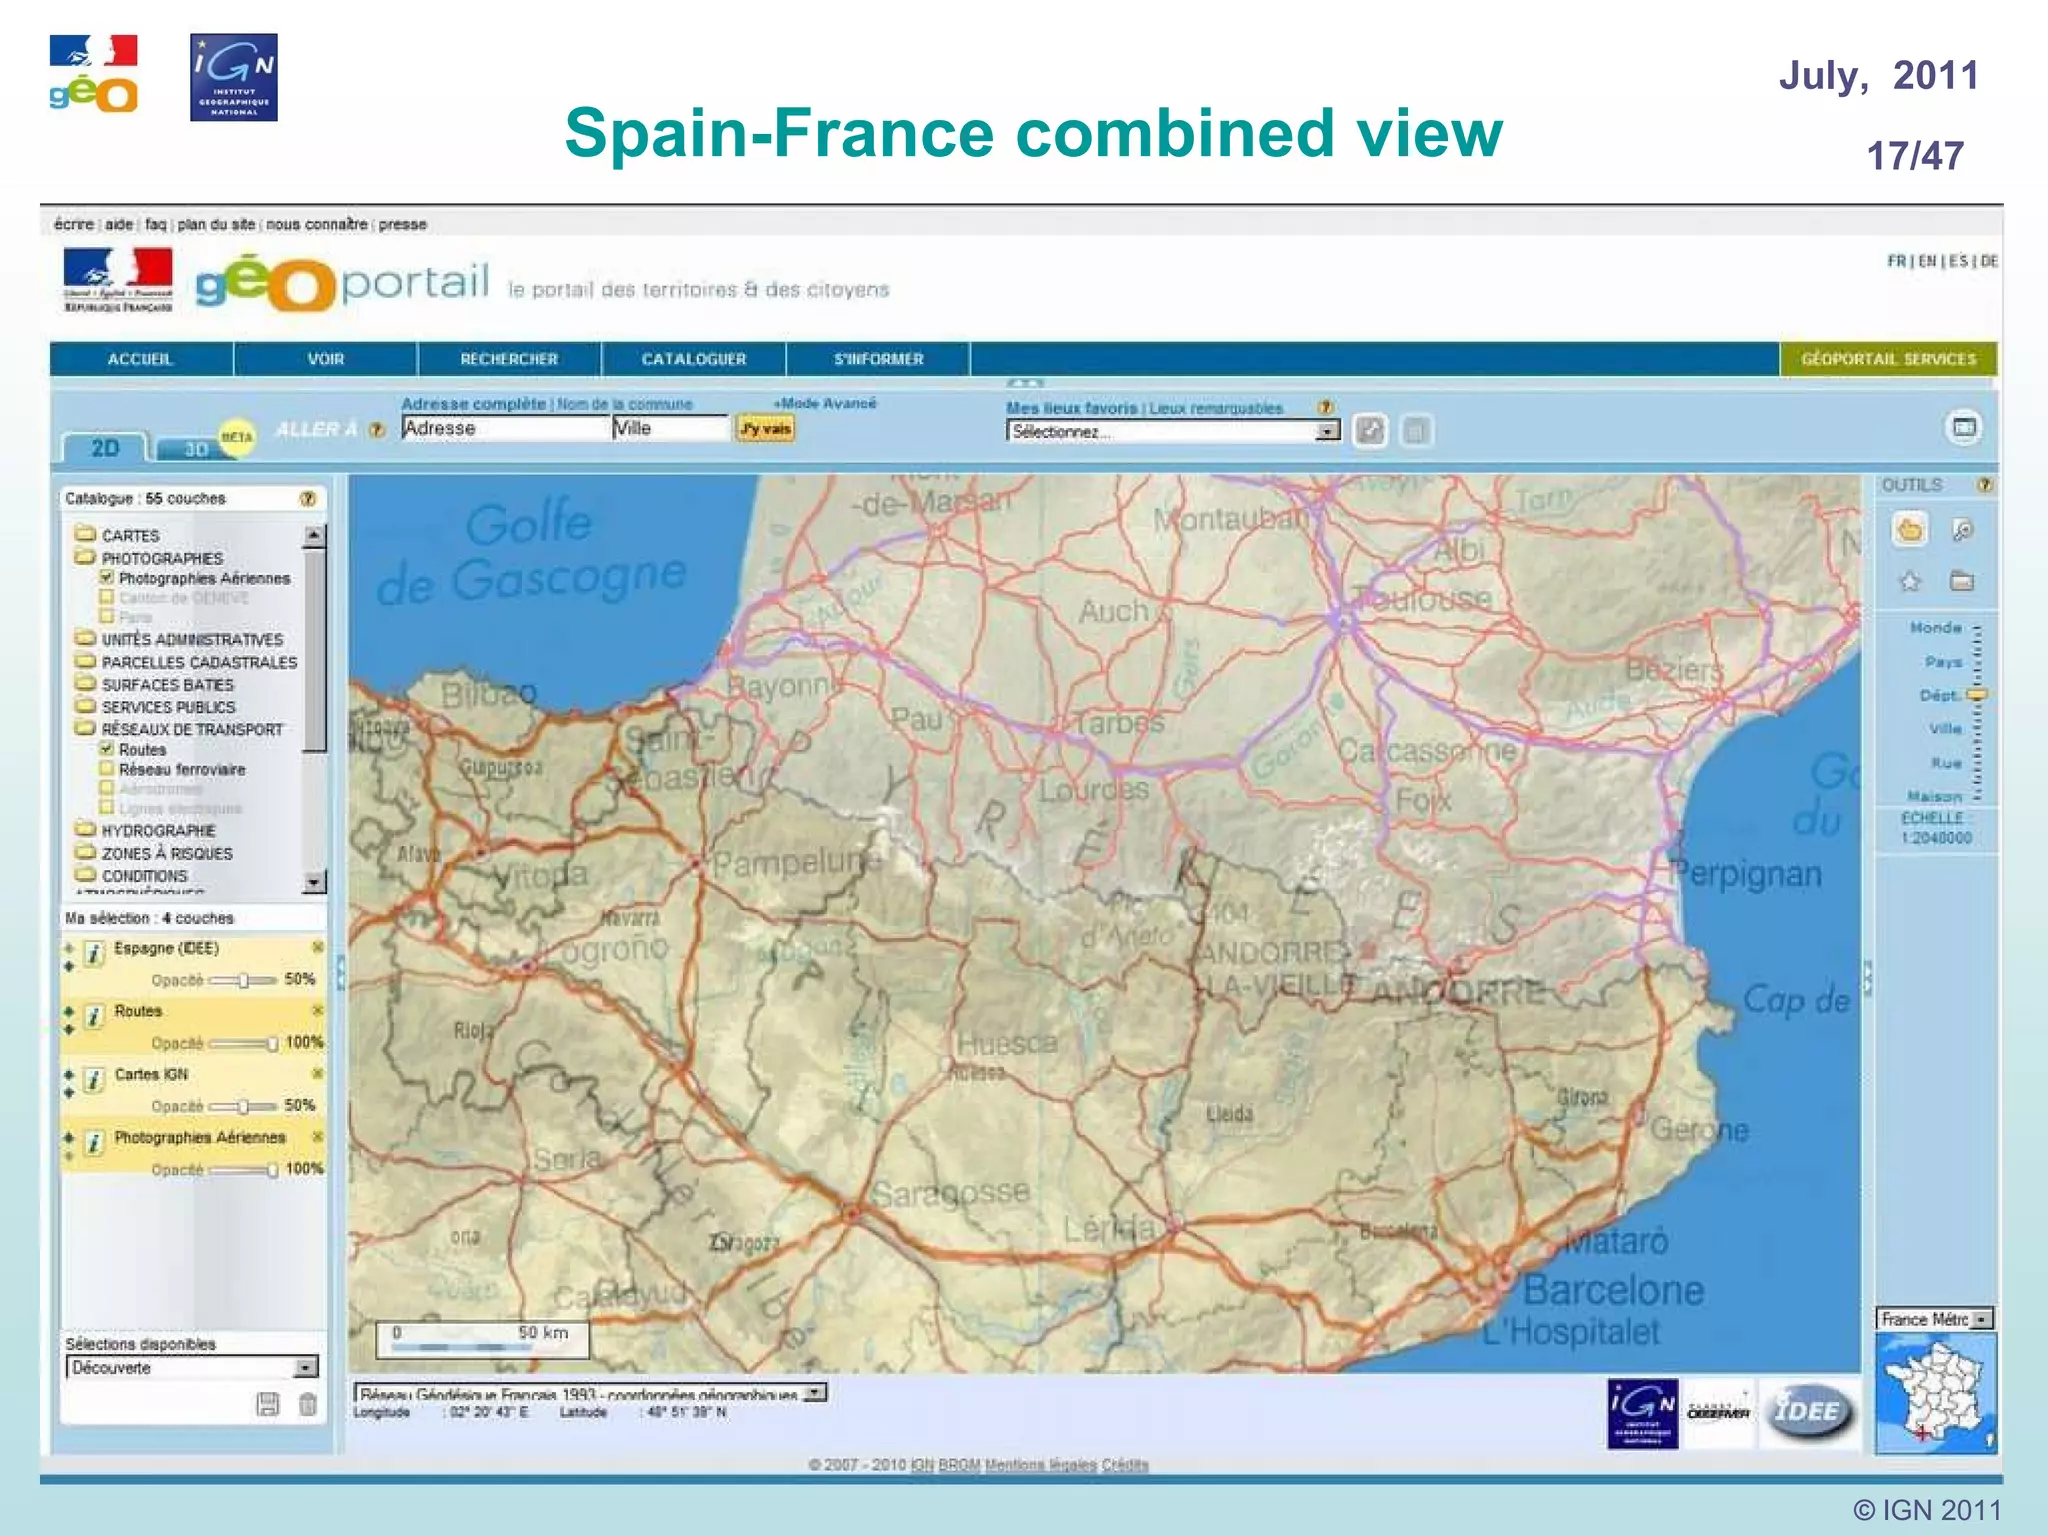
Task: Click the IDEE logo below the map
Action: tap(1809, 1412)
